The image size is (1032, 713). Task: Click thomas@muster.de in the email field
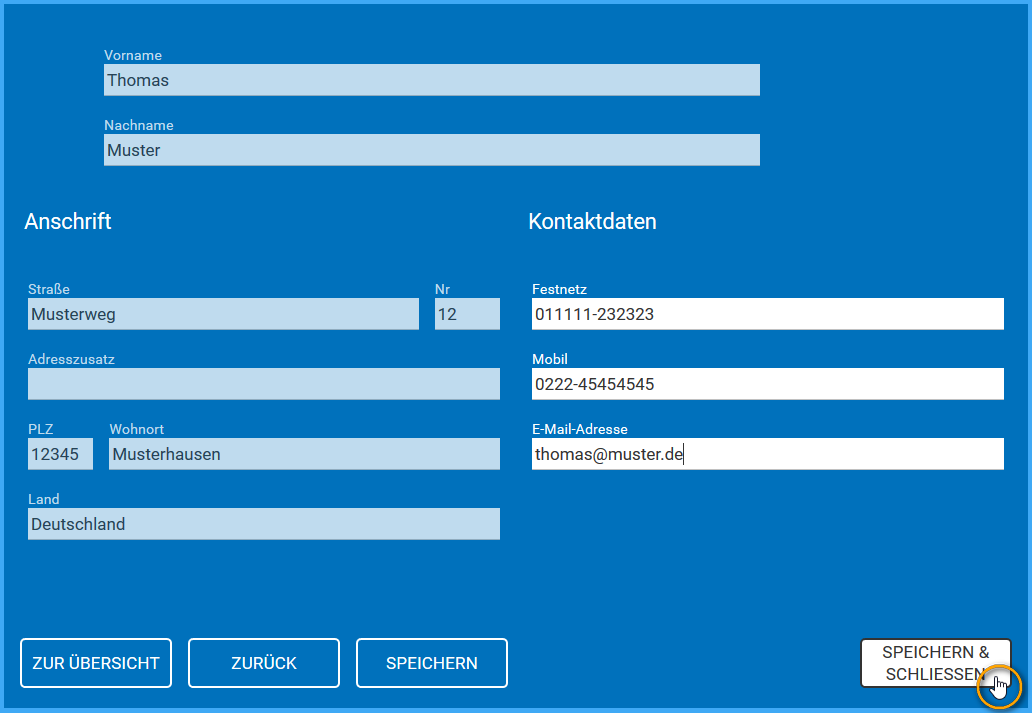coord(608,453)
